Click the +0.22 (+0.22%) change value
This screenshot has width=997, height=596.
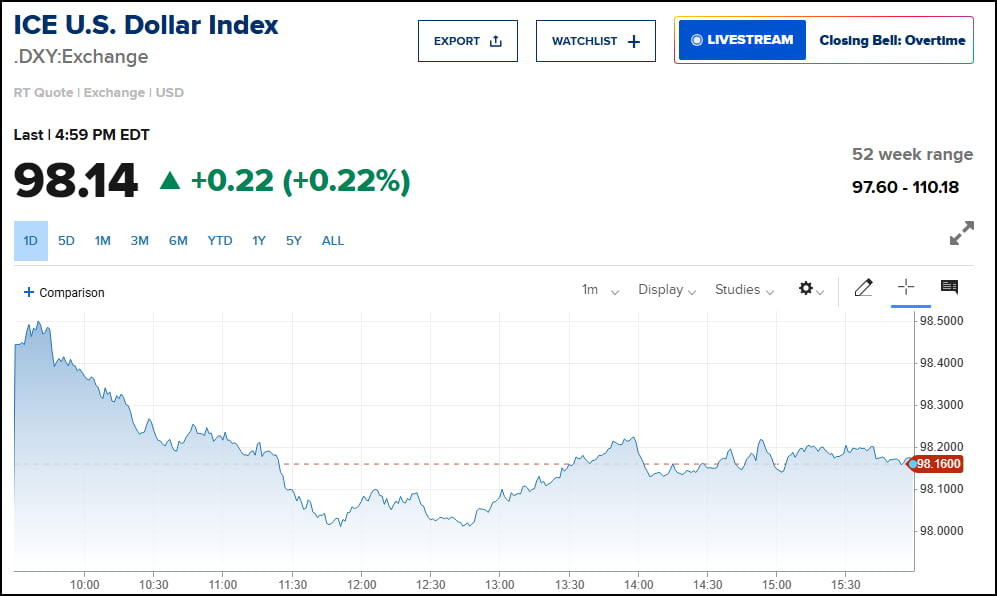(300, 181)
